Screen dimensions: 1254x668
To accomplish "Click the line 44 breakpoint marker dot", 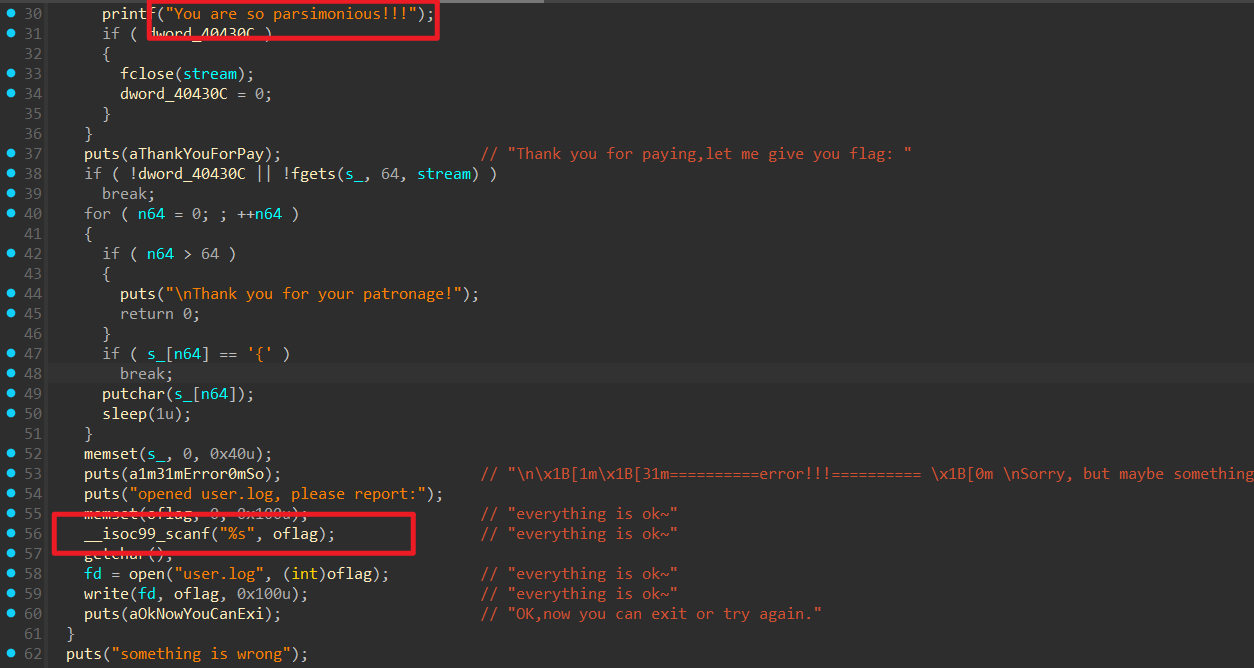I will 10,294.
